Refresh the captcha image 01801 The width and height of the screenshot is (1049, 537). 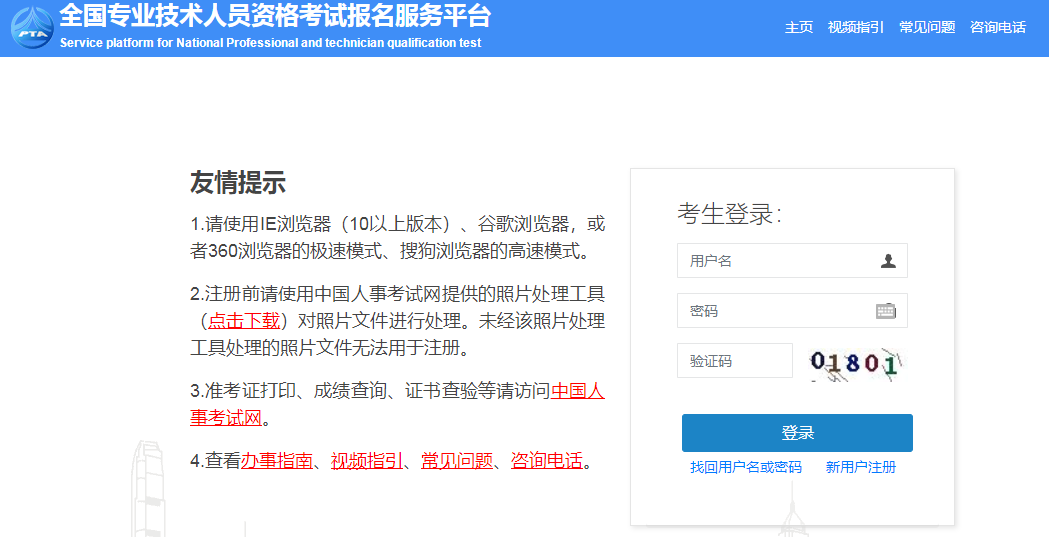point(855,362)
